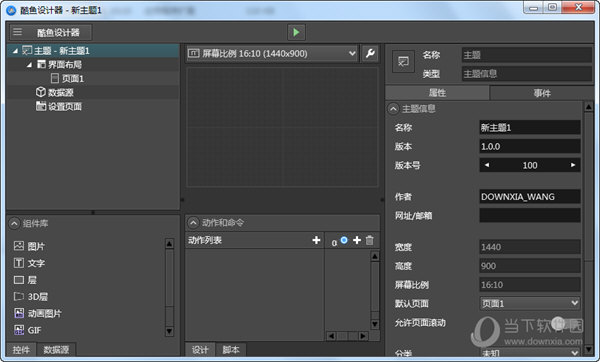Run the theme with the green play button
The image size is (600, 362).
click(x=296, y=32)
